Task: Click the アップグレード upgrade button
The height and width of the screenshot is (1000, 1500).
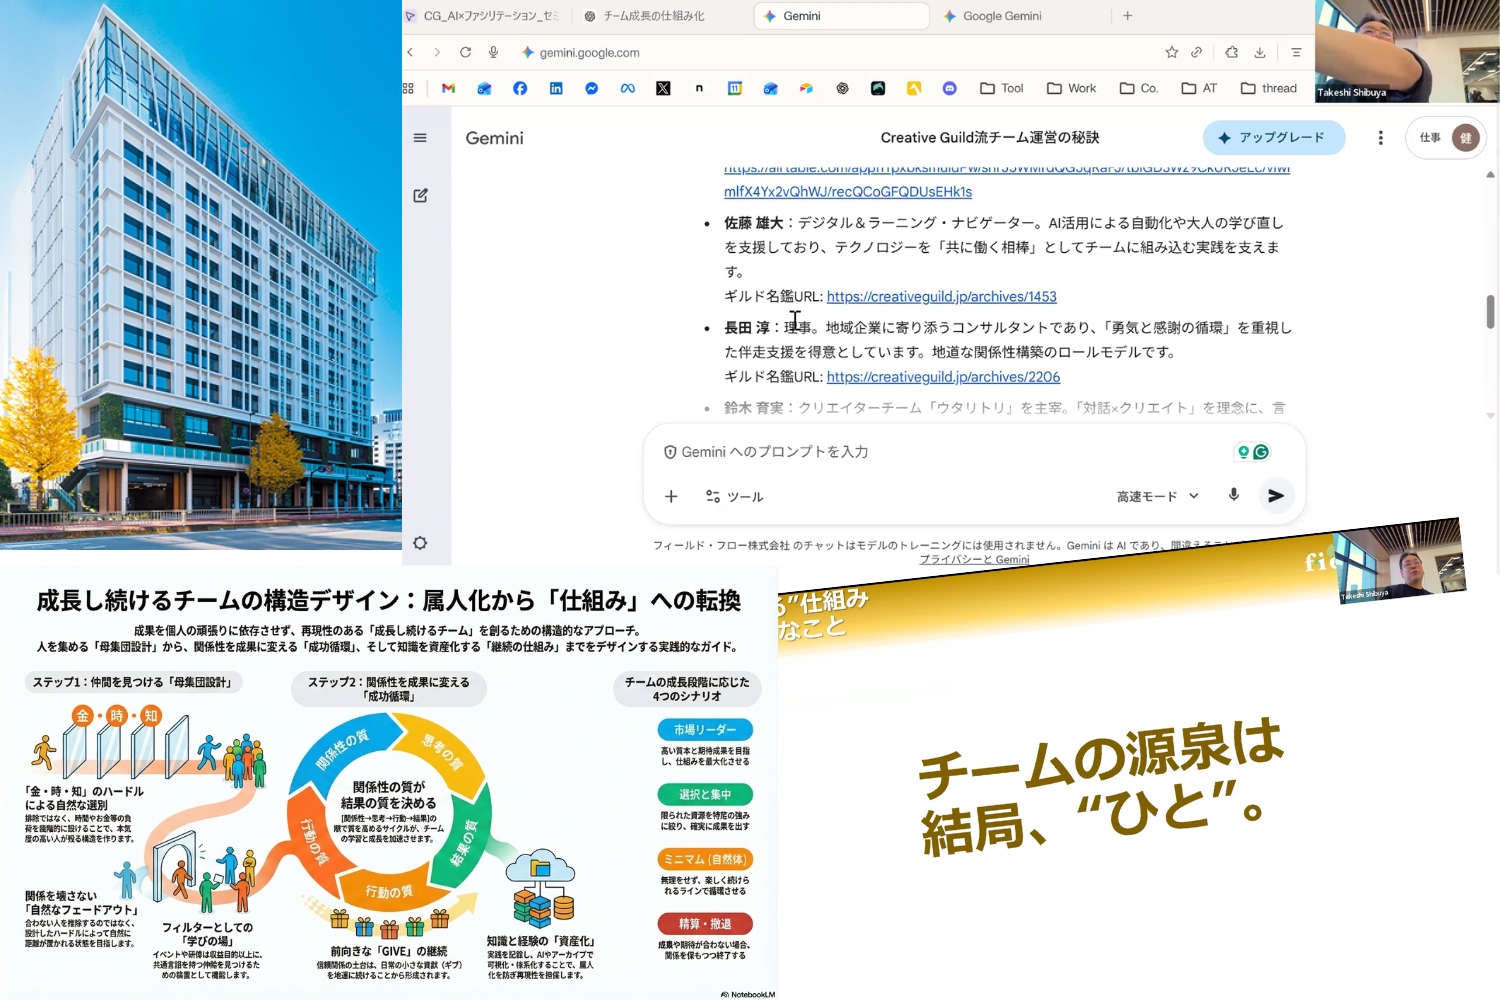Action: tap(1273, 138)
